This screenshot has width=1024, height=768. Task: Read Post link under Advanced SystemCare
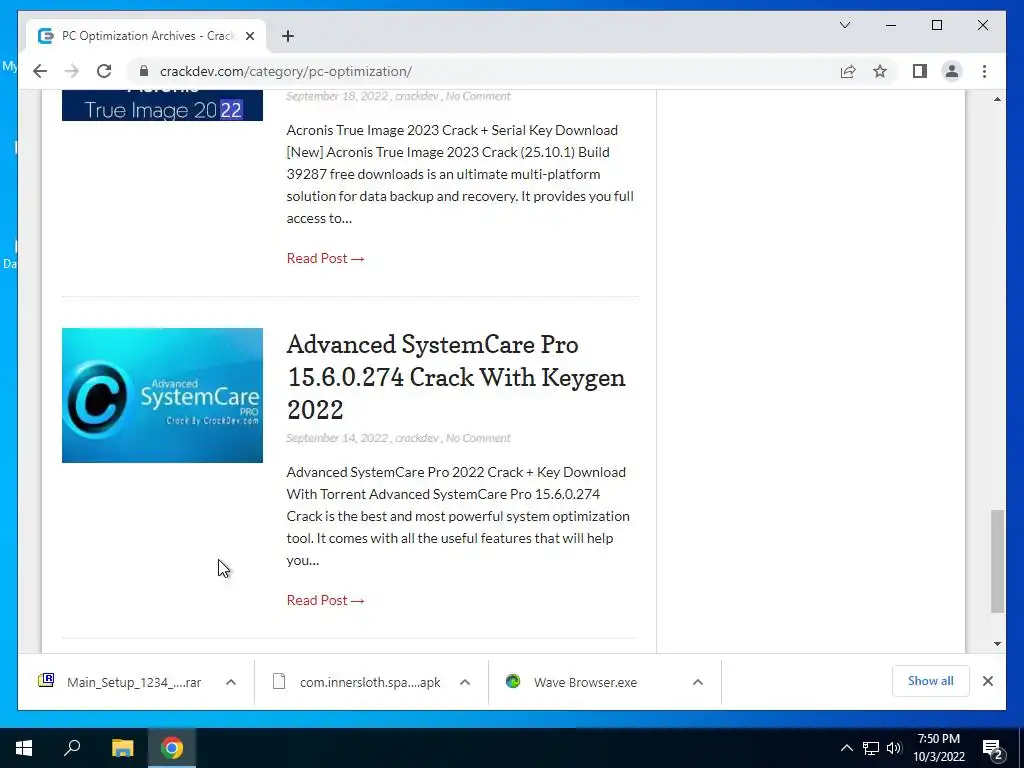(325, 600)
